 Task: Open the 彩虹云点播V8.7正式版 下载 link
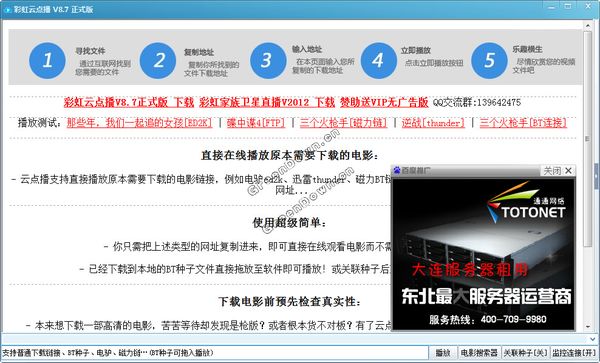tap(129, 102)
